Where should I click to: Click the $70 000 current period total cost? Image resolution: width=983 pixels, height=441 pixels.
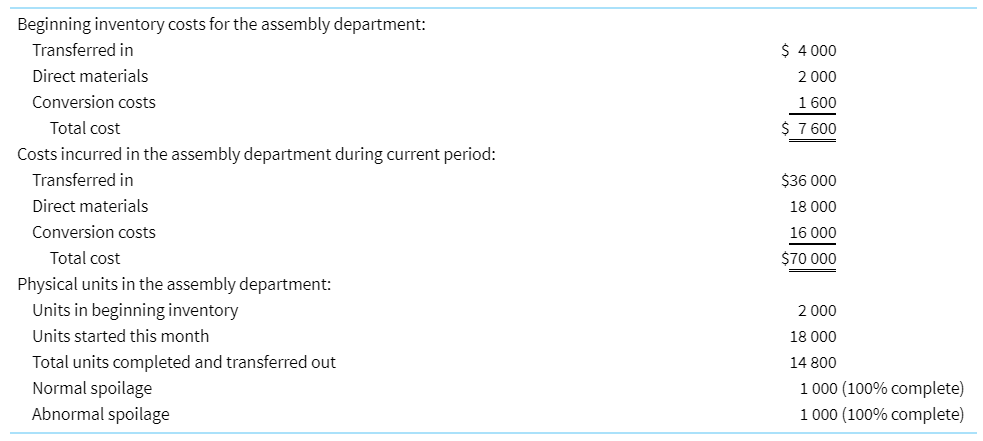tap(809, 259)
